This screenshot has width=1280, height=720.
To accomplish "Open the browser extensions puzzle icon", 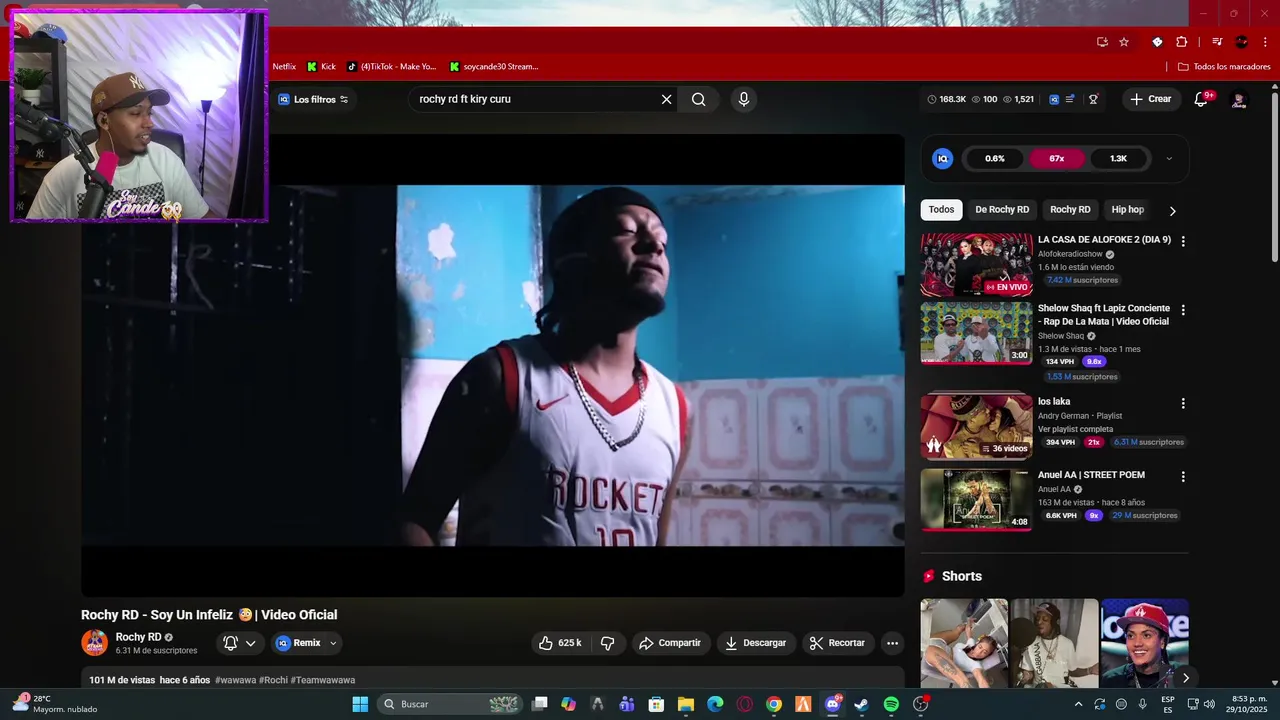I will [x=1181, y=42].
